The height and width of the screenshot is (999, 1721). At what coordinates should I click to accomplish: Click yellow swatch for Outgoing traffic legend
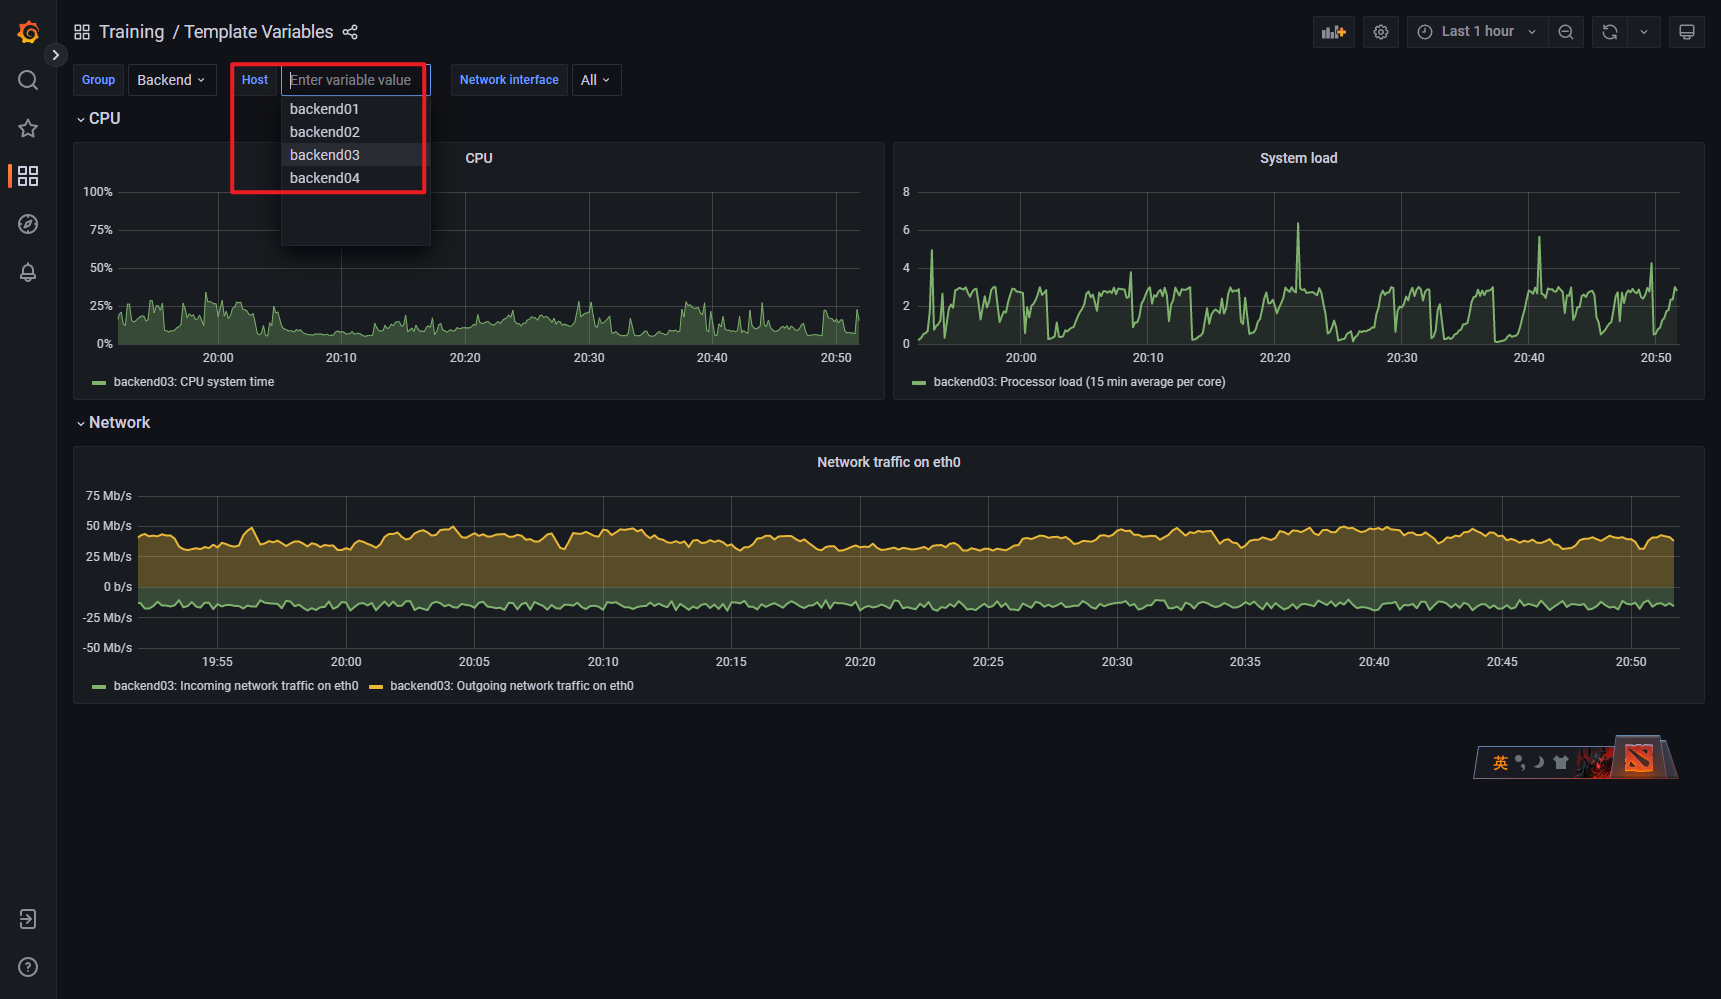click(x=376, y=687)
